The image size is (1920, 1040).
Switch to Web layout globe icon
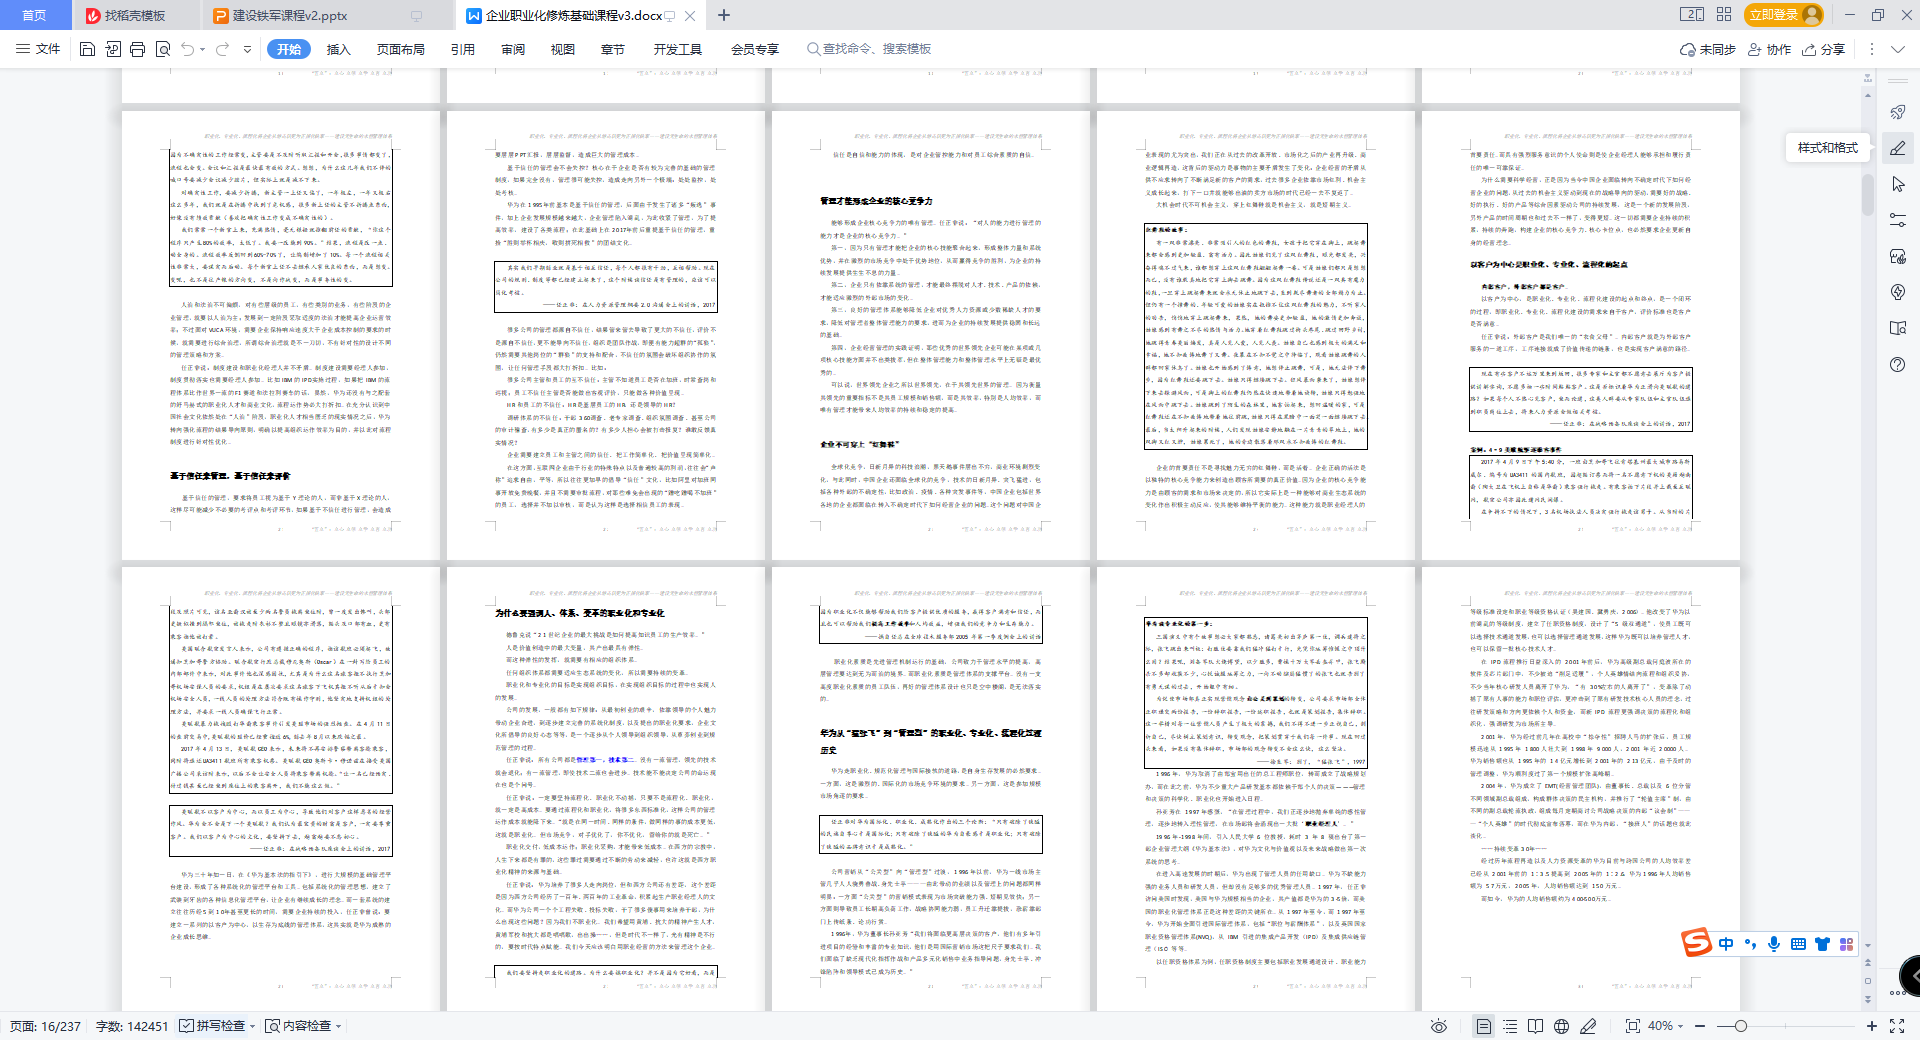[1561, 1026]
